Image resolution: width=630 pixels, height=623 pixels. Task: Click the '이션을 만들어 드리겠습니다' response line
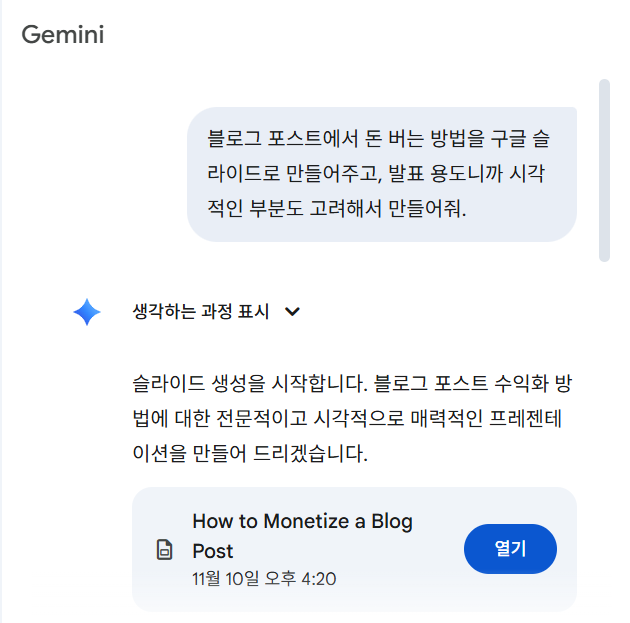(251, 456)
